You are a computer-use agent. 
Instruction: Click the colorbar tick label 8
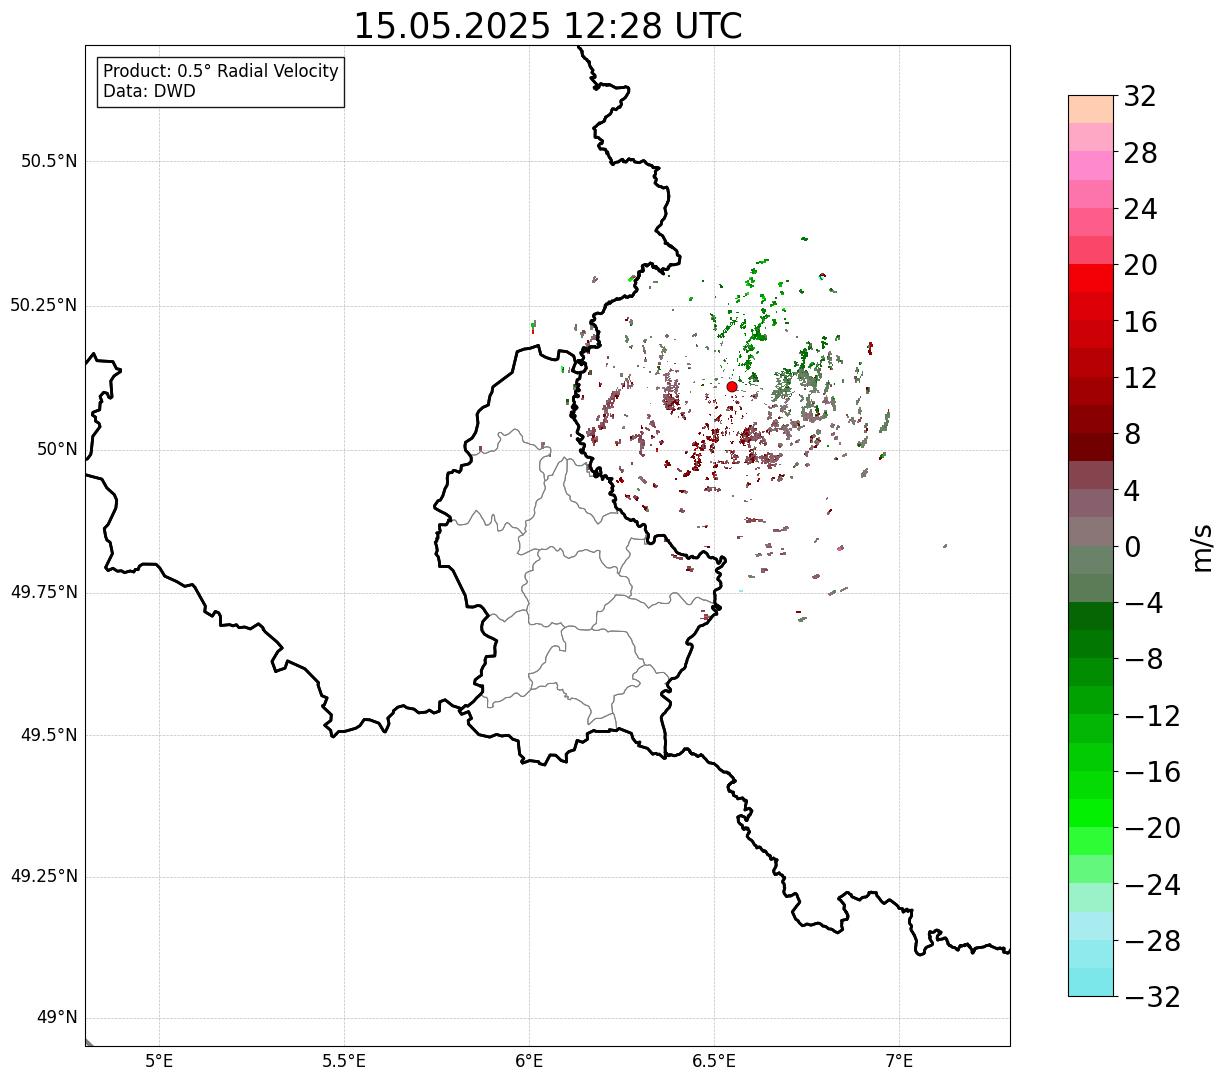pyautogui.click(x=1132, y=435)
